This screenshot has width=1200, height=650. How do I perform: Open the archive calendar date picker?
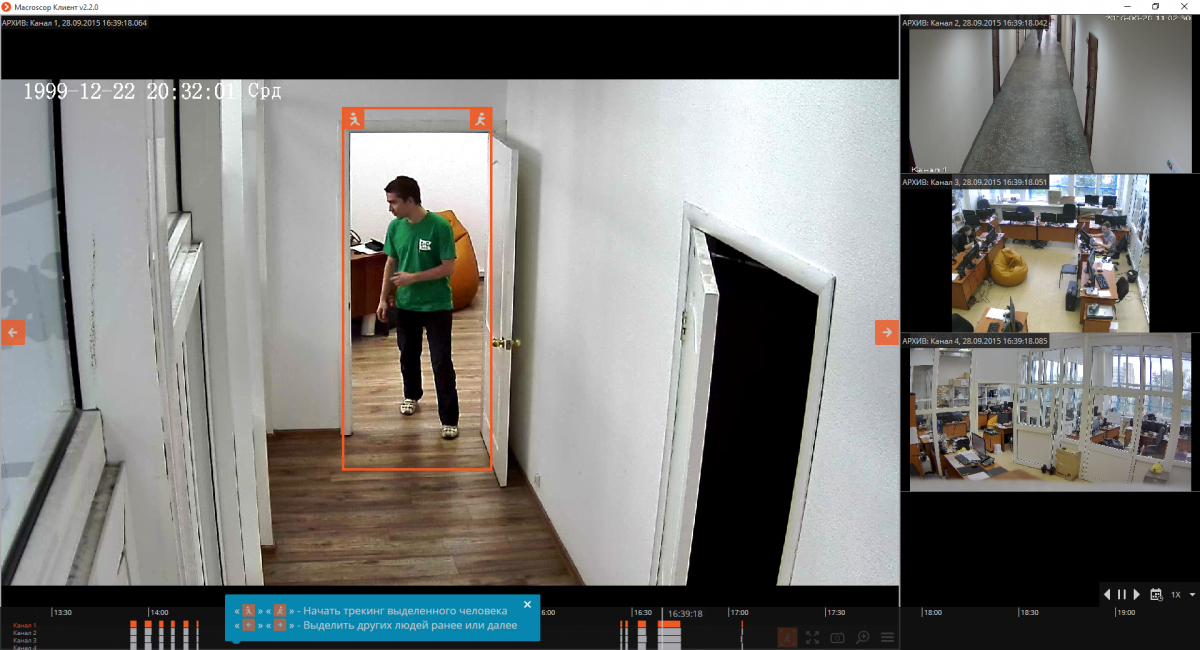pos(1156,594)
